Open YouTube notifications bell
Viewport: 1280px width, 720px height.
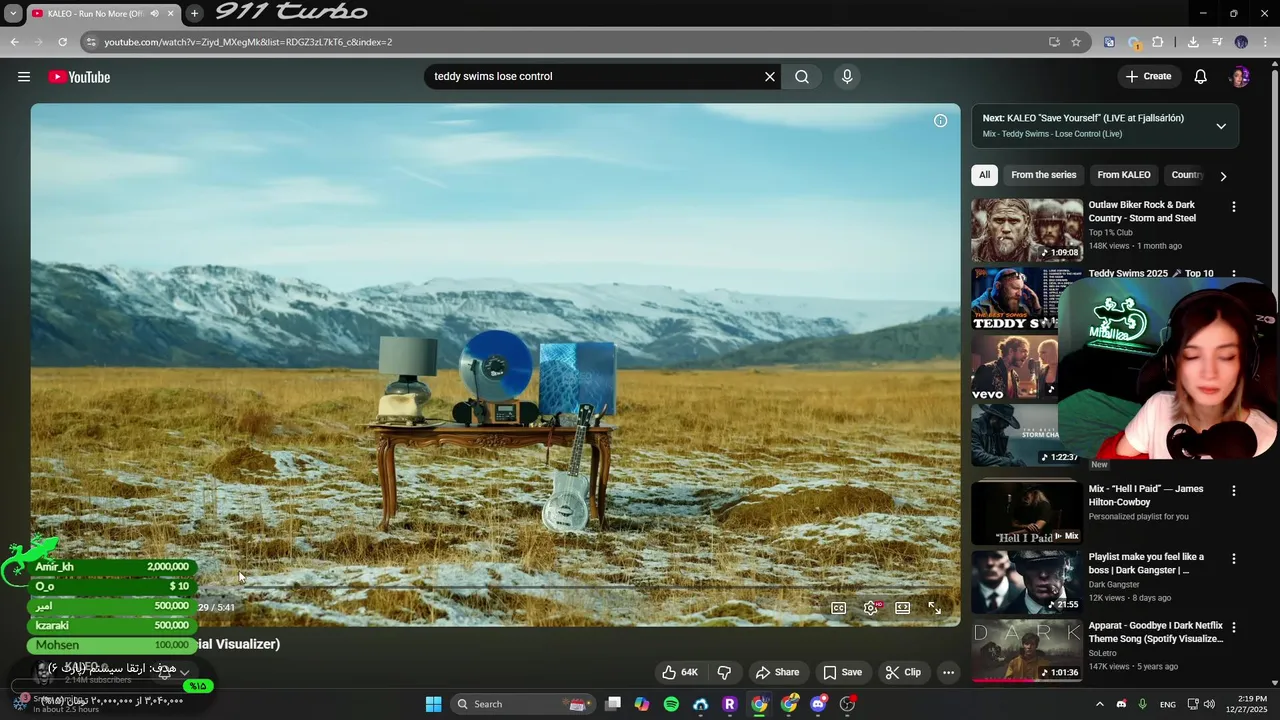click(x=1201, y=77)
